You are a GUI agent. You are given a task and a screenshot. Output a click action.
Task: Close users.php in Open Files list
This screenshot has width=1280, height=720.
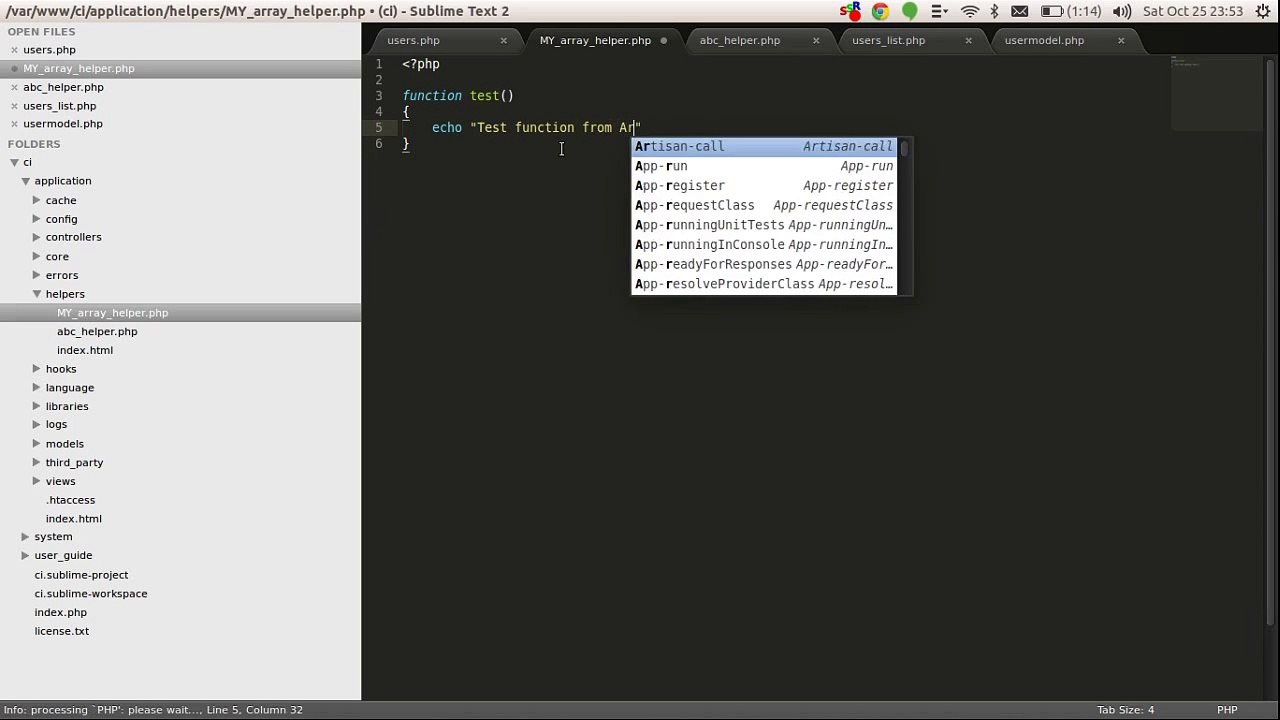point(14,50)
